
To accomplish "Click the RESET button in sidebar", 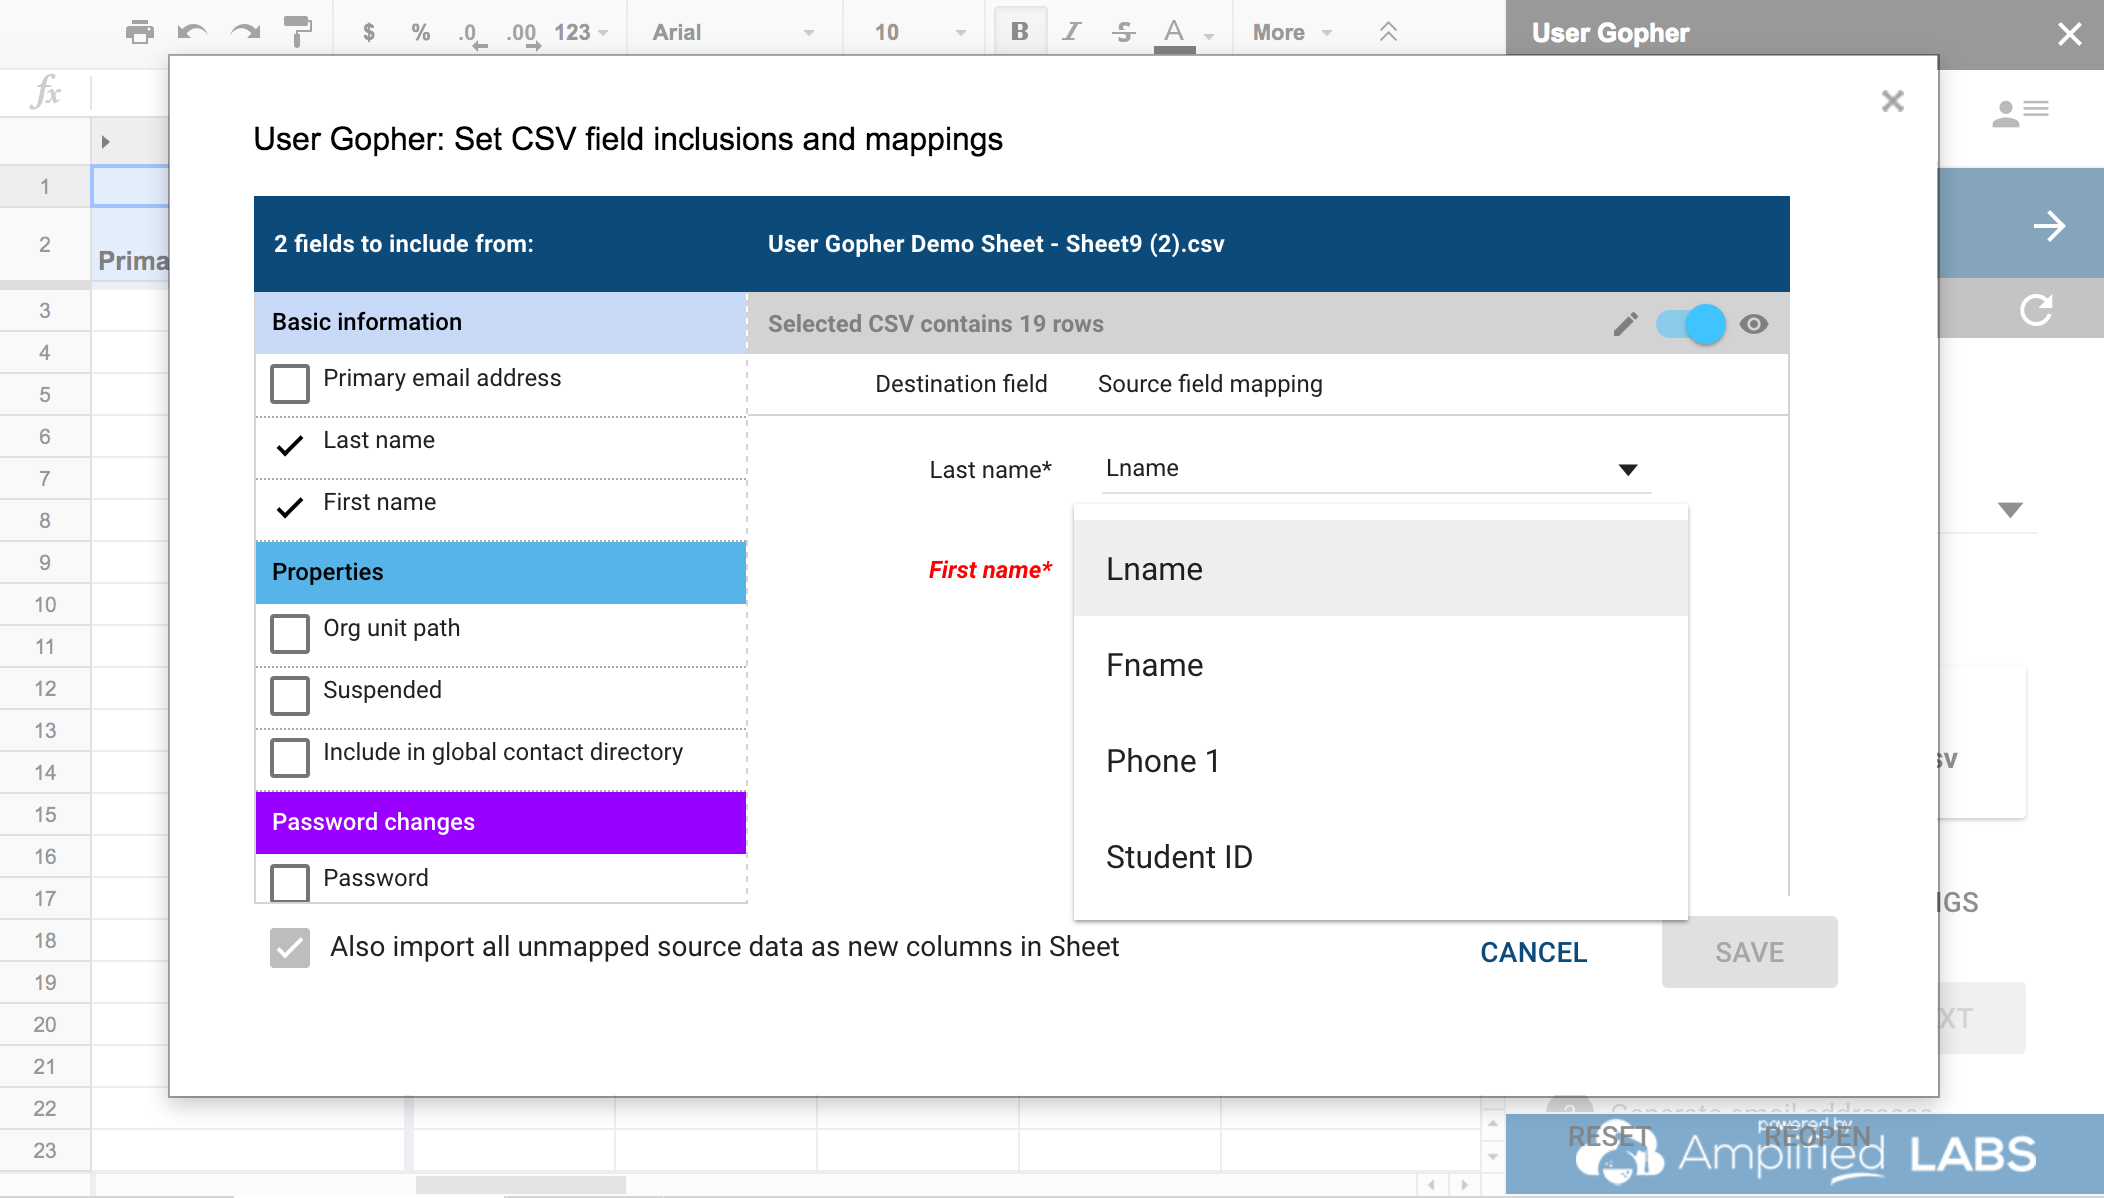I will tap(1609, 1137).
